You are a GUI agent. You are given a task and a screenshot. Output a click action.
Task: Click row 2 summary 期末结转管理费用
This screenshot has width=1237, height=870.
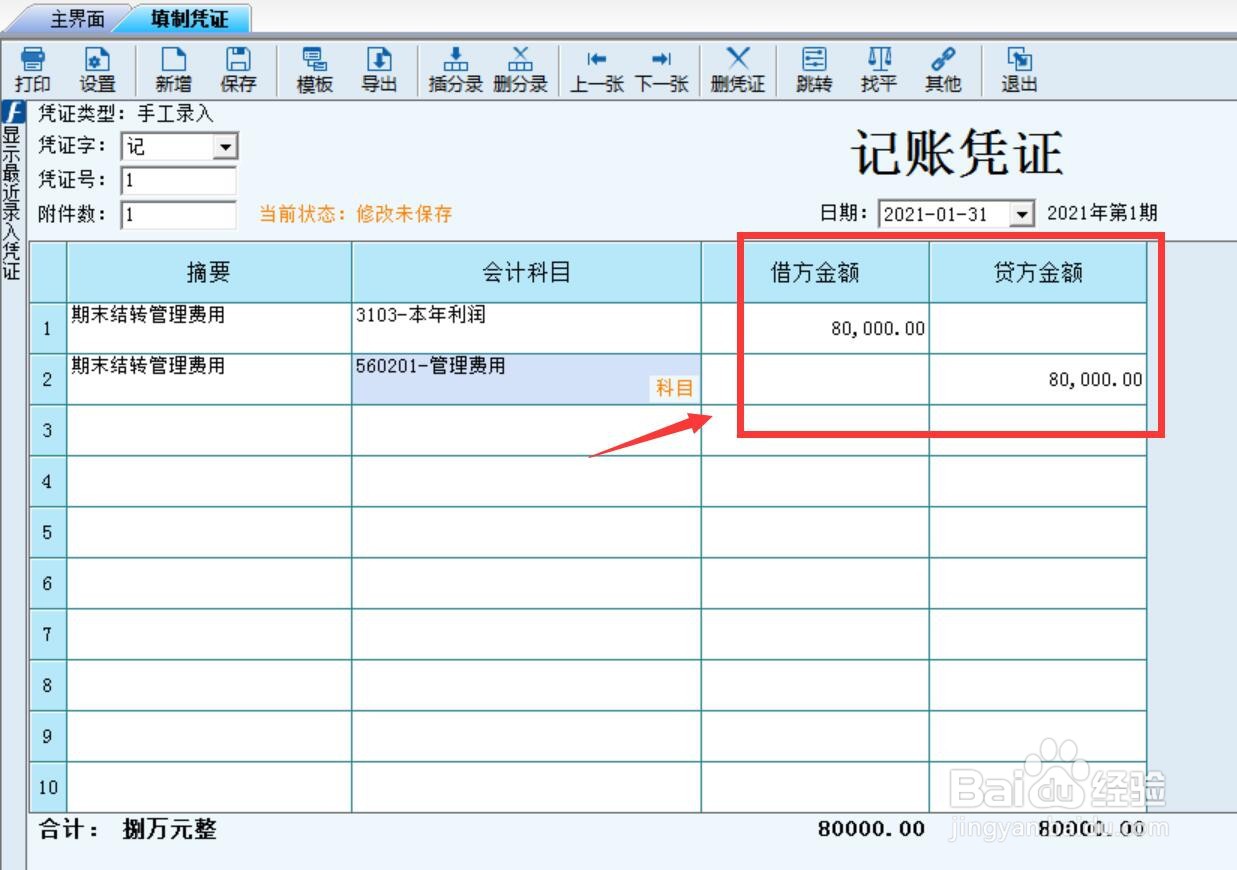[209, 379]
